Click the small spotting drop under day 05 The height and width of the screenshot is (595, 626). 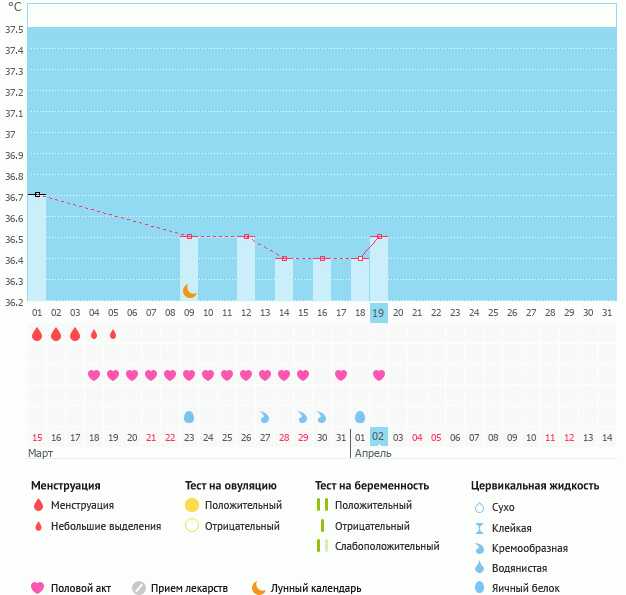pos(113,335)
